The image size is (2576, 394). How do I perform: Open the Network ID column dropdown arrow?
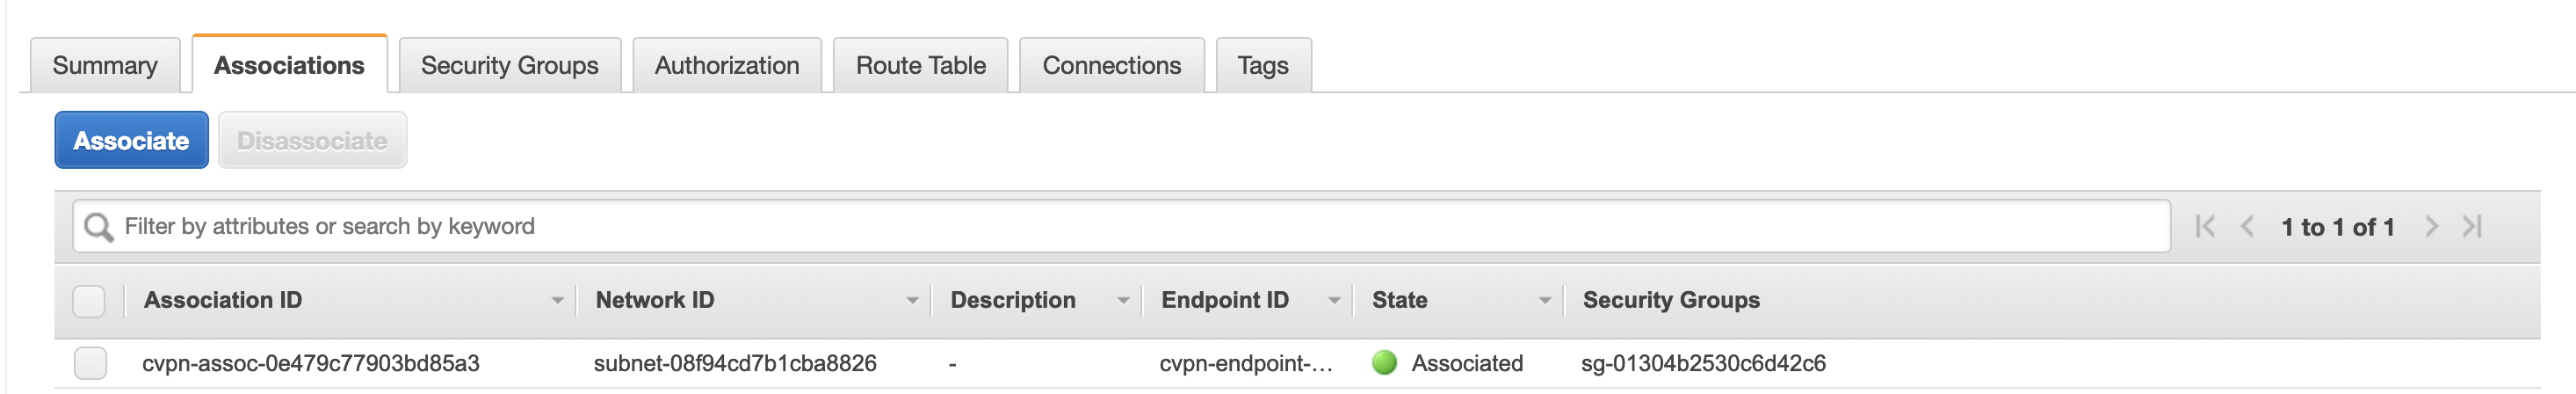(x=912, y=301)
